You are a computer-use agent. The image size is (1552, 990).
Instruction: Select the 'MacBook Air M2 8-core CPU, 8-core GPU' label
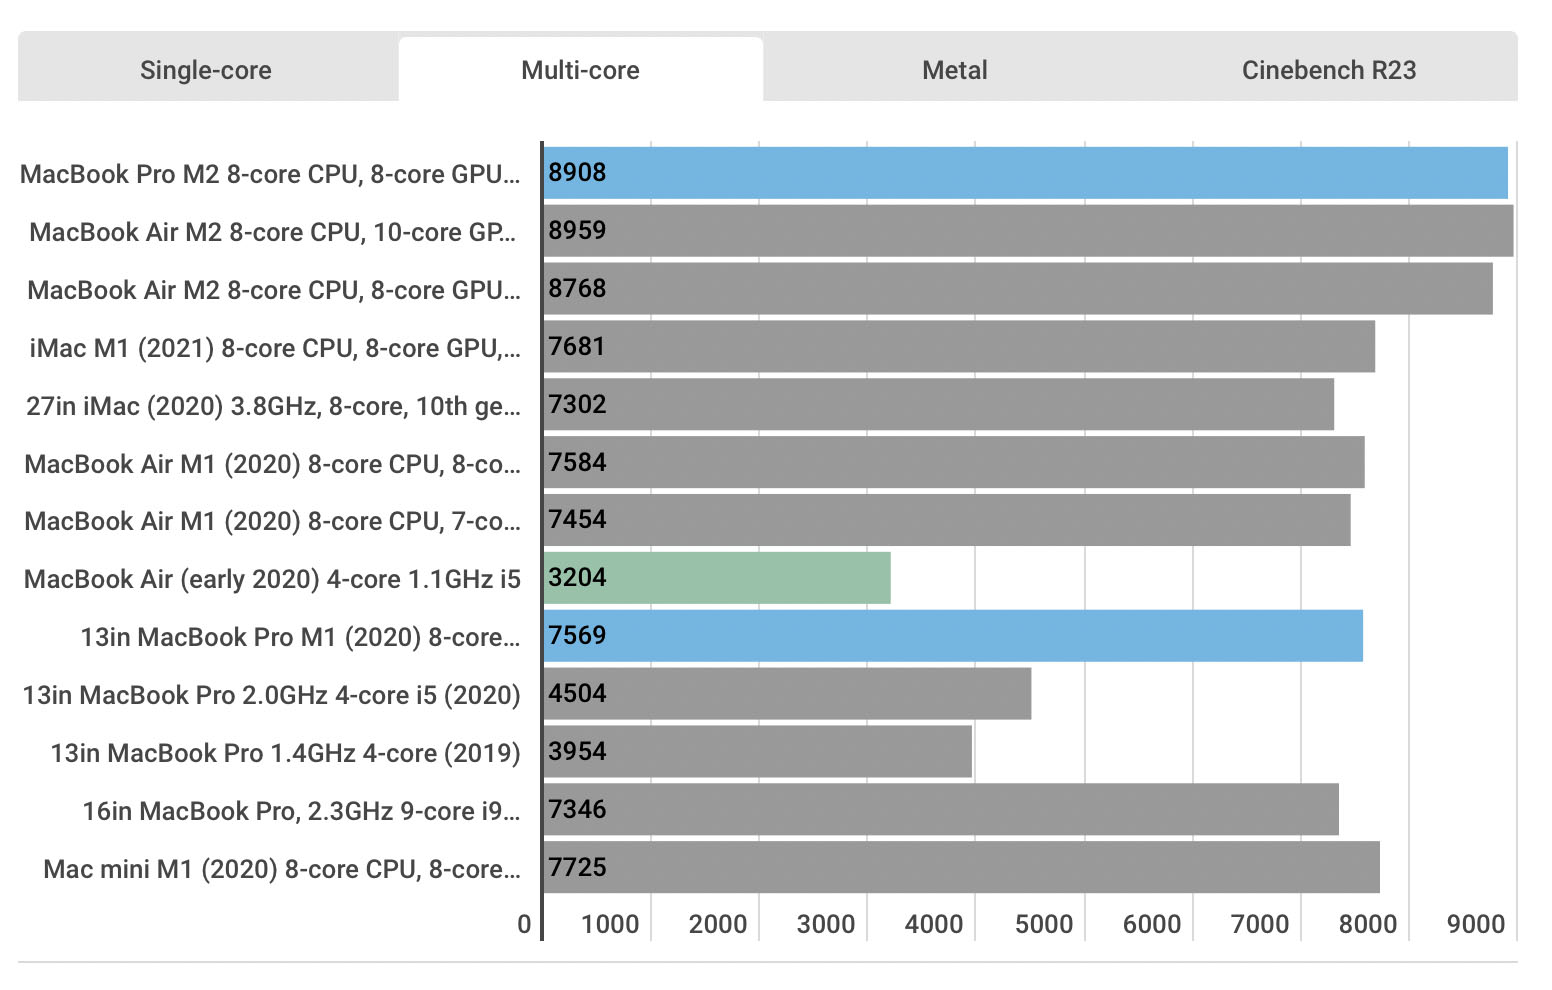tap(274, 290)
